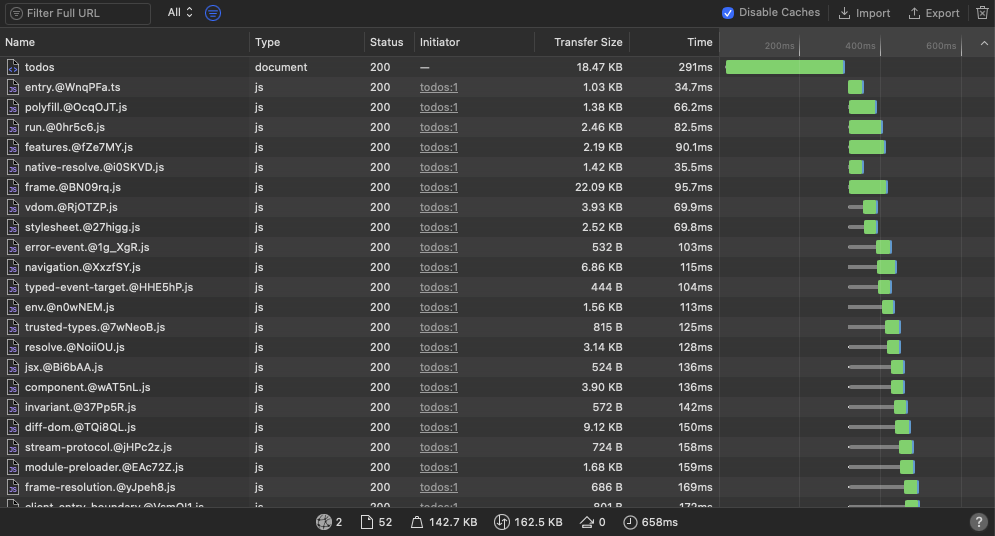Click the todos waterfall timing bar
The height and width of the screenshot is (536, 995).
(785, 67)
